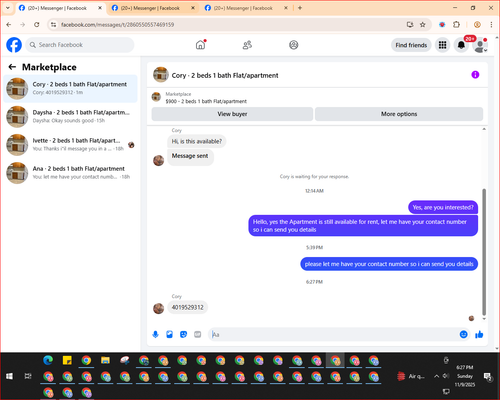Image resolution: width=500 pixels, height=400 pixels.
Task: Open the Facebook menu grid icon
Action: pos(442,45)
